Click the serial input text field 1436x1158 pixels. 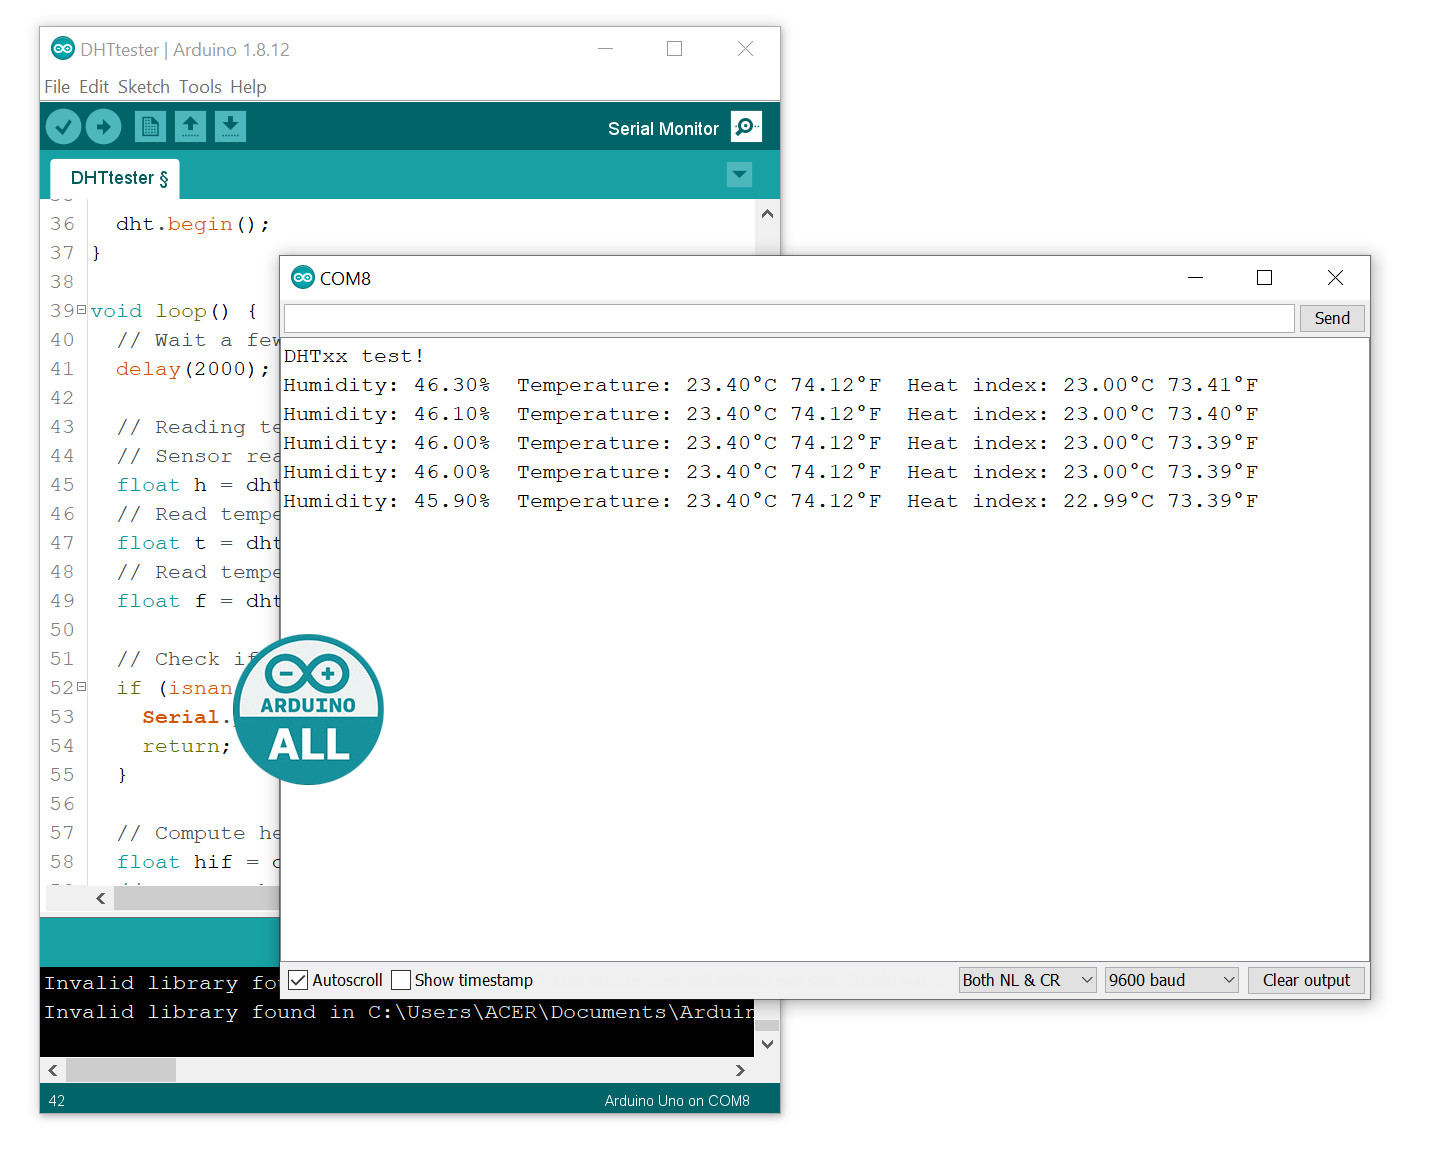789,318
